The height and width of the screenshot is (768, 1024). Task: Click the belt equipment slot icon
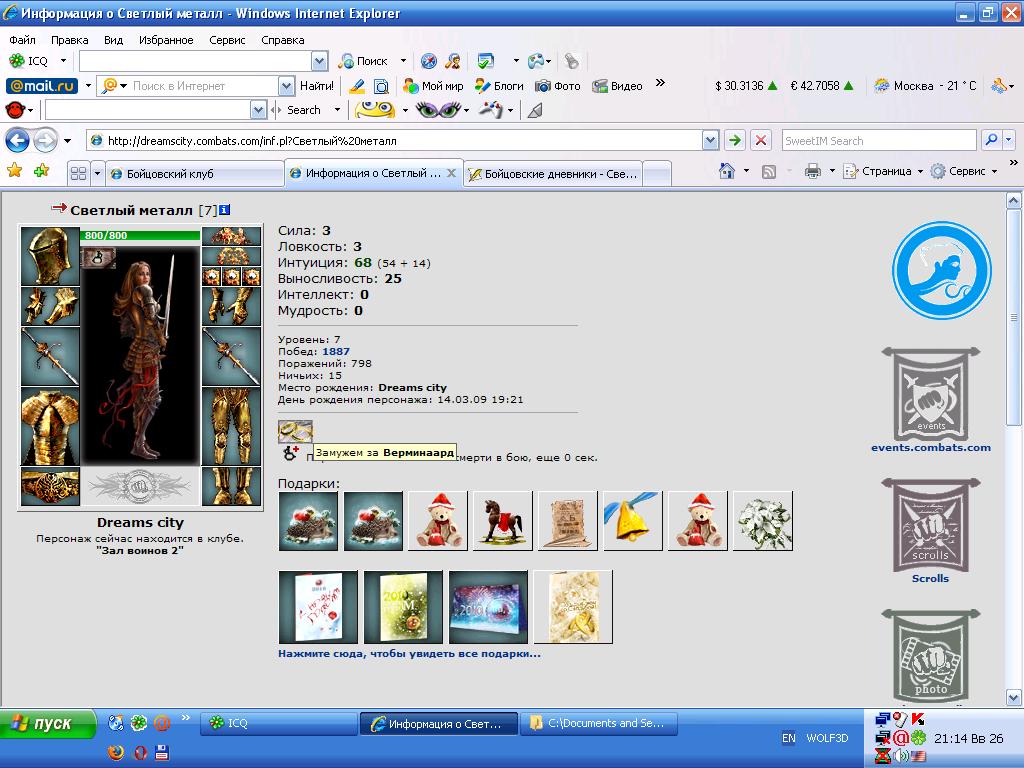tap(50, 487)
